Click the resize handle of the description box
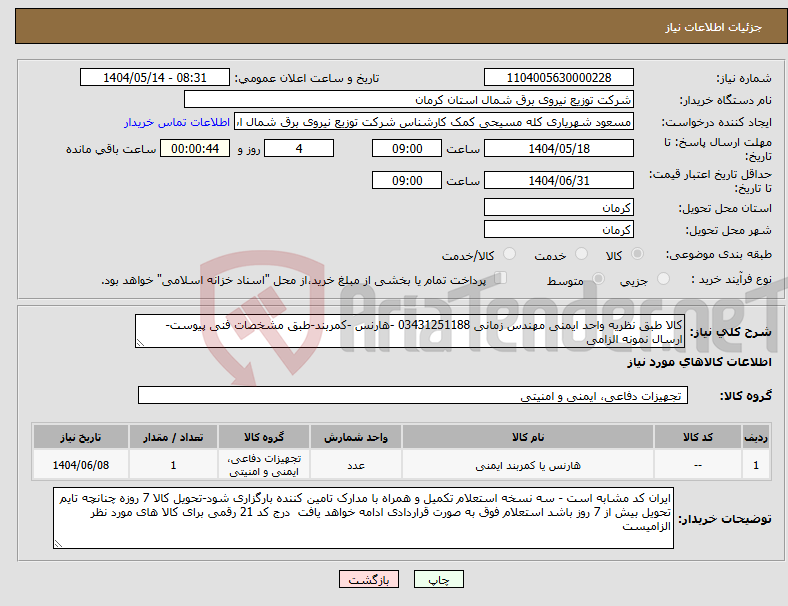 tap(140, 343)
